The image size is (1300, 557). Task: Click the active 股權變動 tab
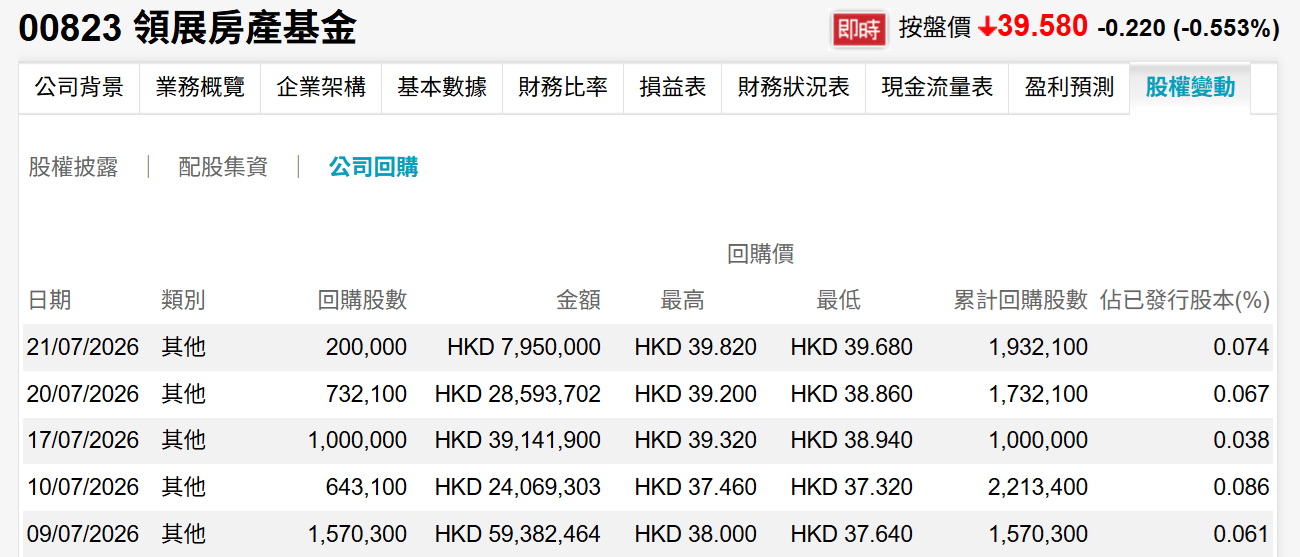coord(1190,87)
